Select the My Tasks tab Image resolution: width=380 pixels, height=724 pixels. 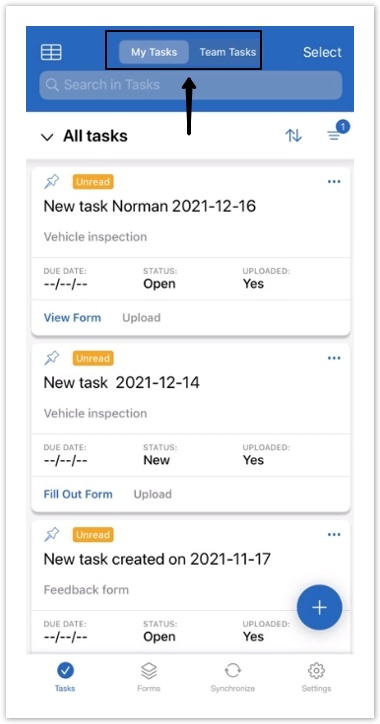coord(154,52)
